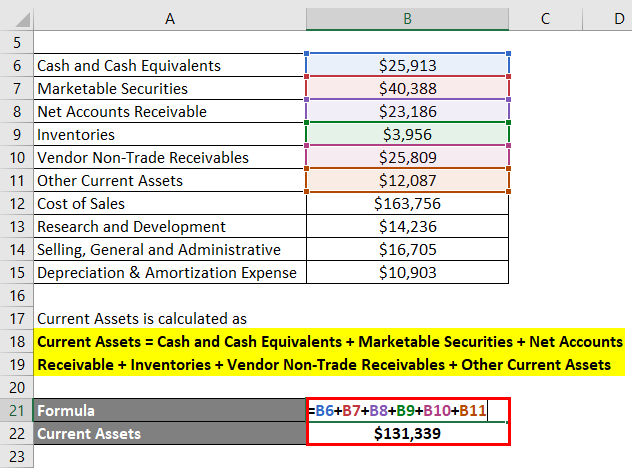Select row 15 header

coord(17,272)
